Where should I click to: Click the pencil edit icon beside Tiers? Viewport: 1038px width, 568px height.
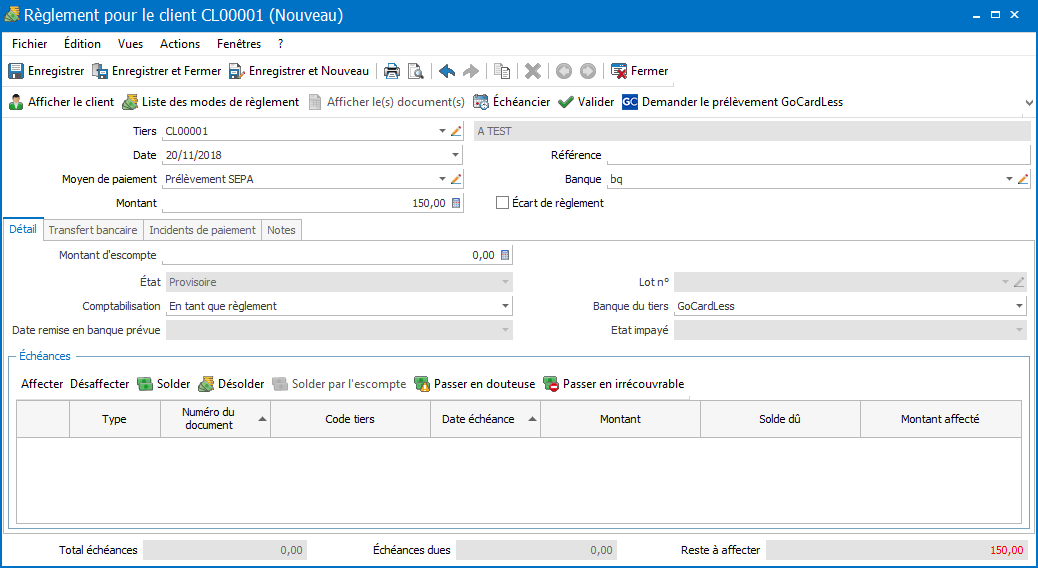456,131
